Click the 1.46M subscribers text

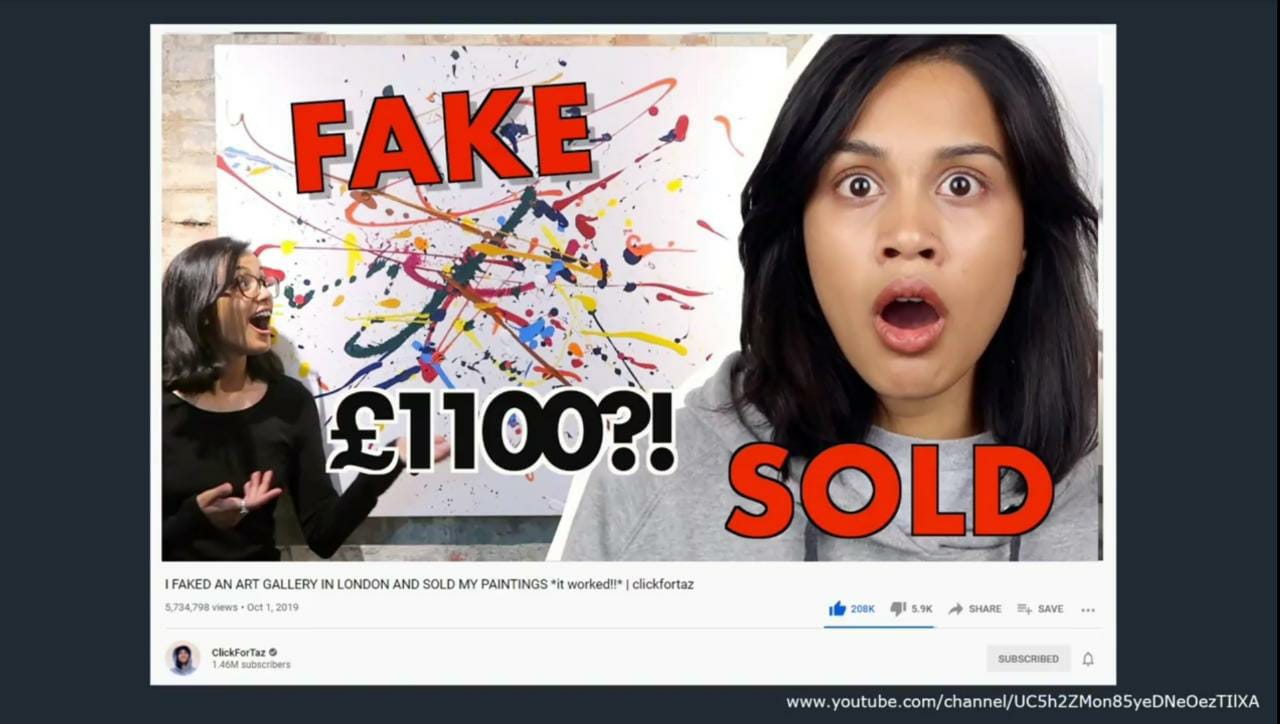click(x=250, y=665)
